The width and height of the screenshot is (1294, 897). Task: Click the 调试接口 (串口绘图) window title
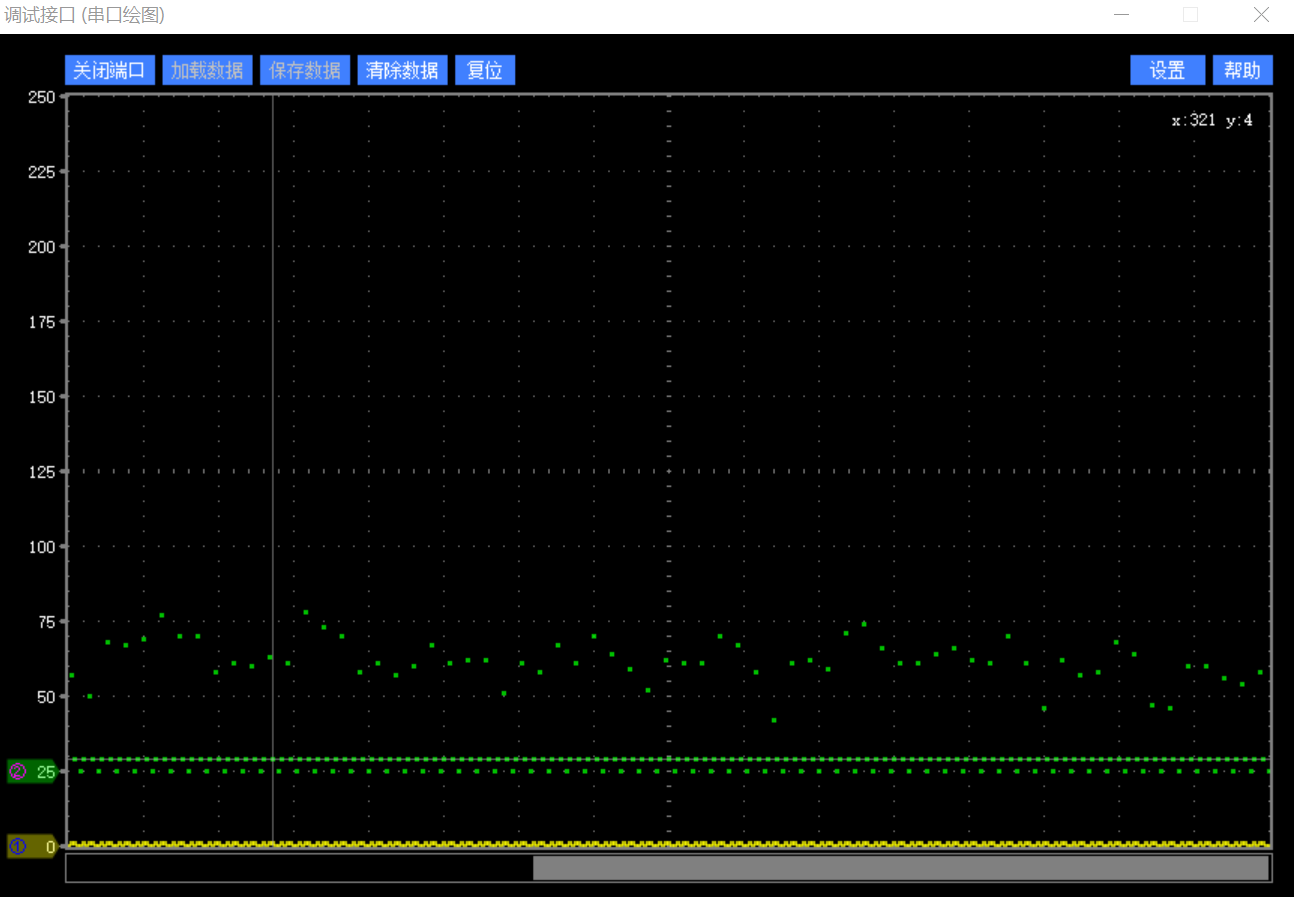(85, 15)
